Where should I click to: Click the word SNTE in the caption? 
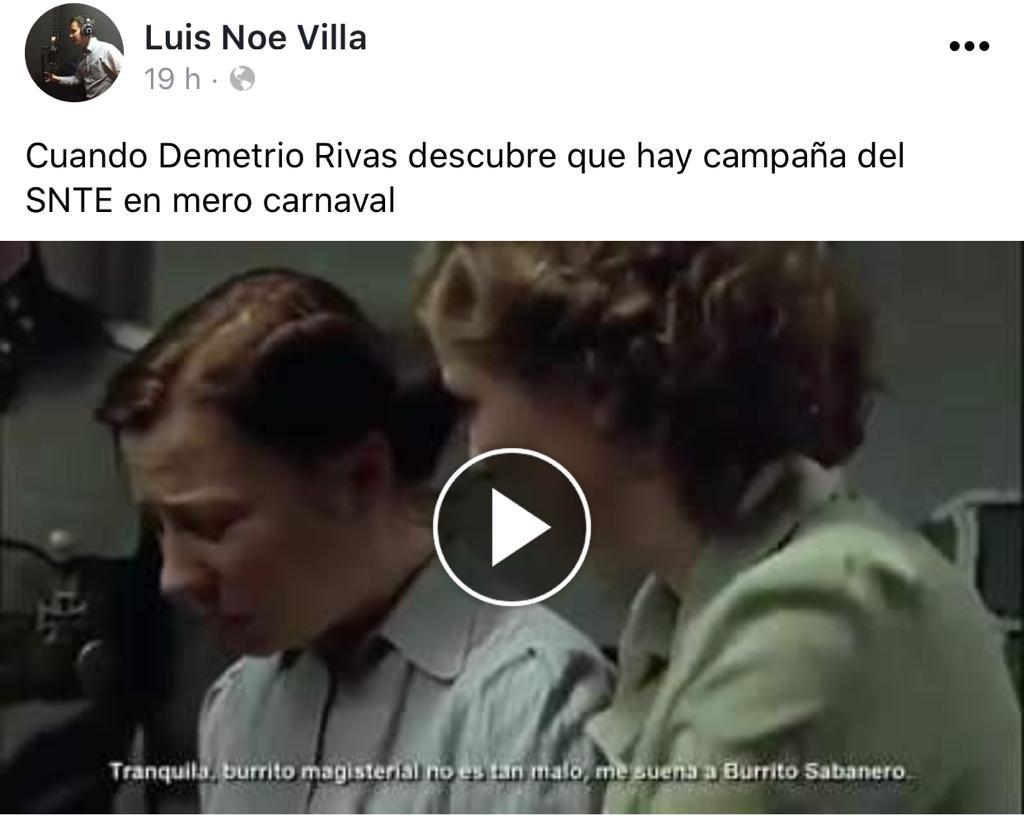coord(69,201)
